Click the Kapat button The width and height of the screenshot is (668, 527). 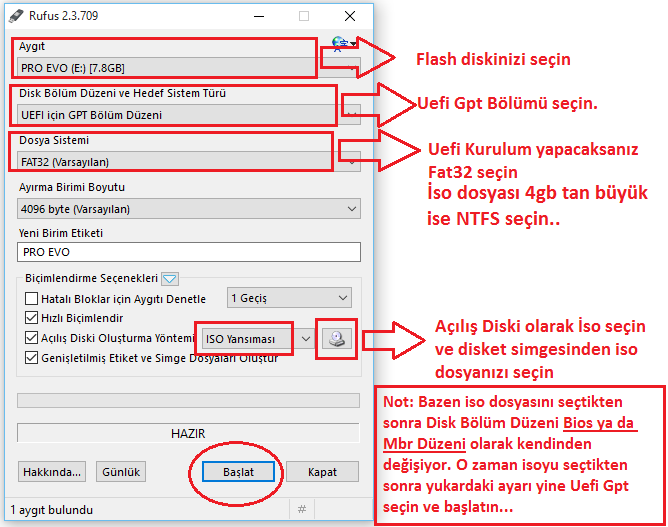tap(322, 472)
